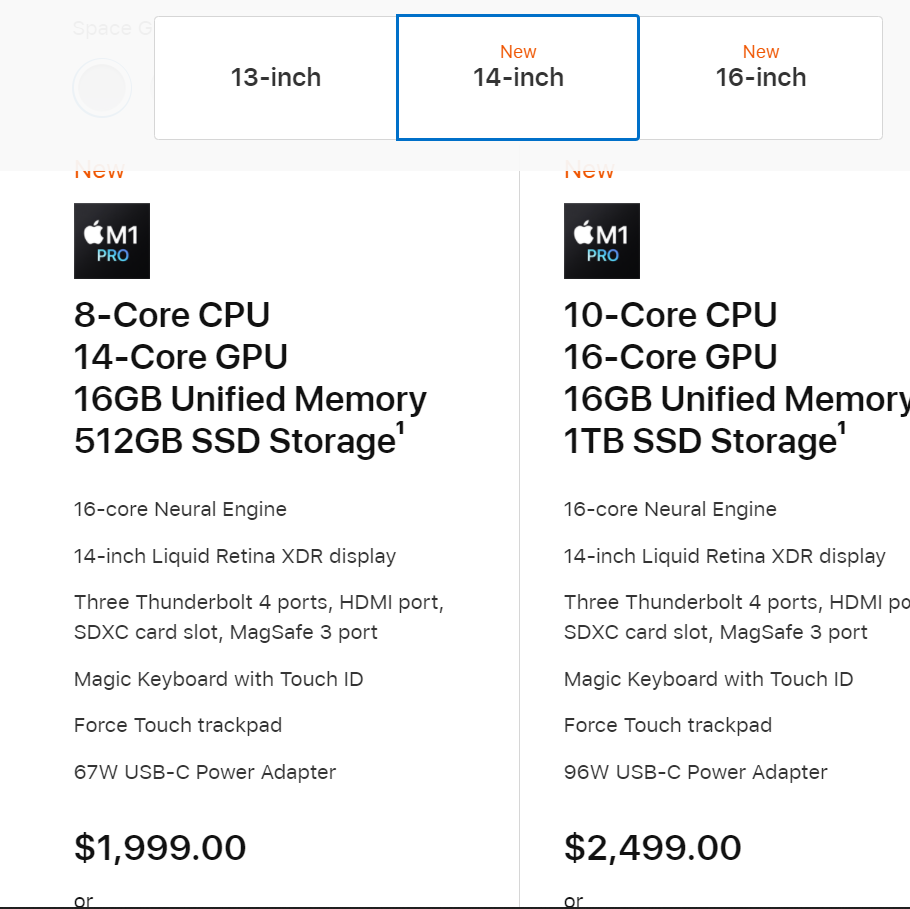Viewport: 910px width, 909px height.
Task: Switch to the New 16-inch size option
Action: pyautogui.click(x=761, y=78)
